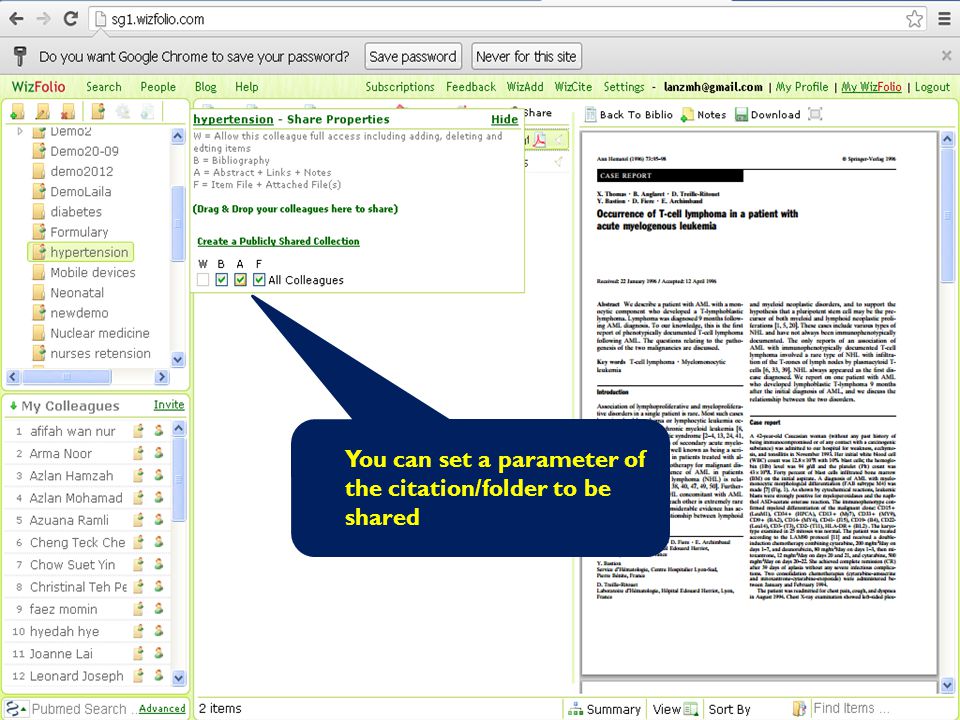Image resolution: width=960 pixels, height=720 pixels.
Task: Click the Find Items input field
Action: (x=882, y=708)
